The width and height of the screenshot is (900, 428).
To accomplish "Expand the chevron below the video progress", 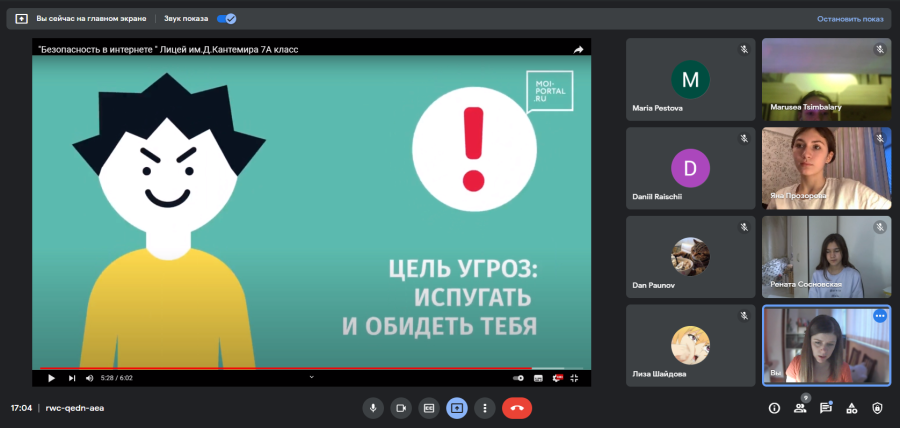I will 312,377.
